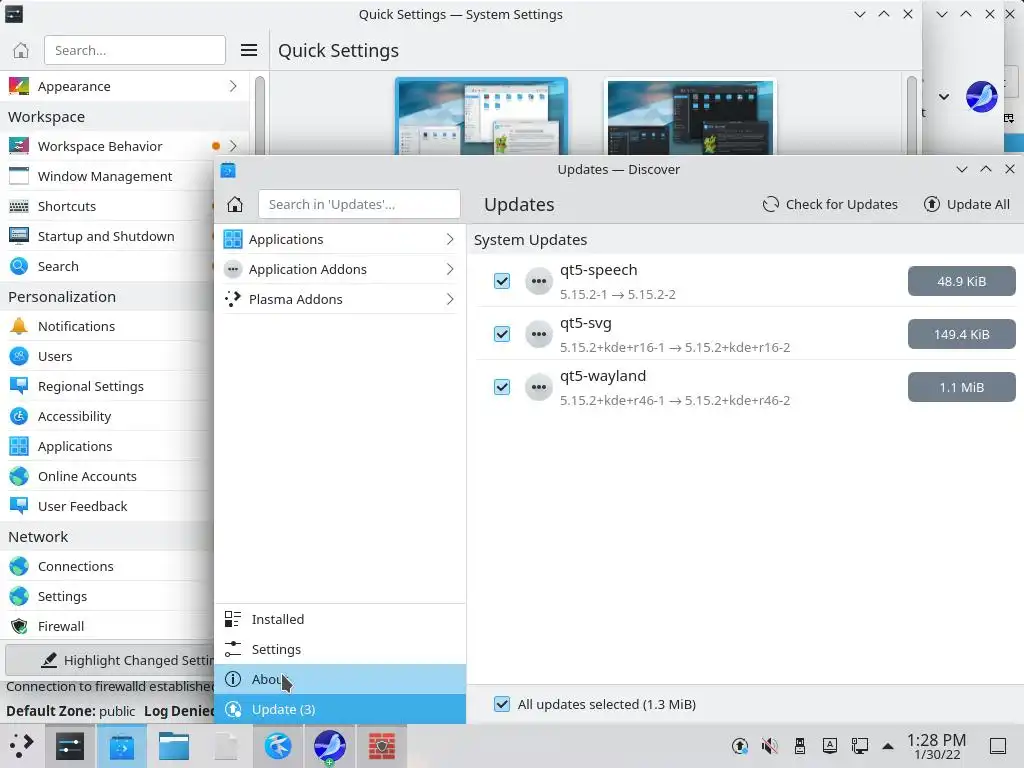Screen dimensions: 1024x768
Task: Click qt5-svg 149.4 KiB size button
Action: point(961,334)
